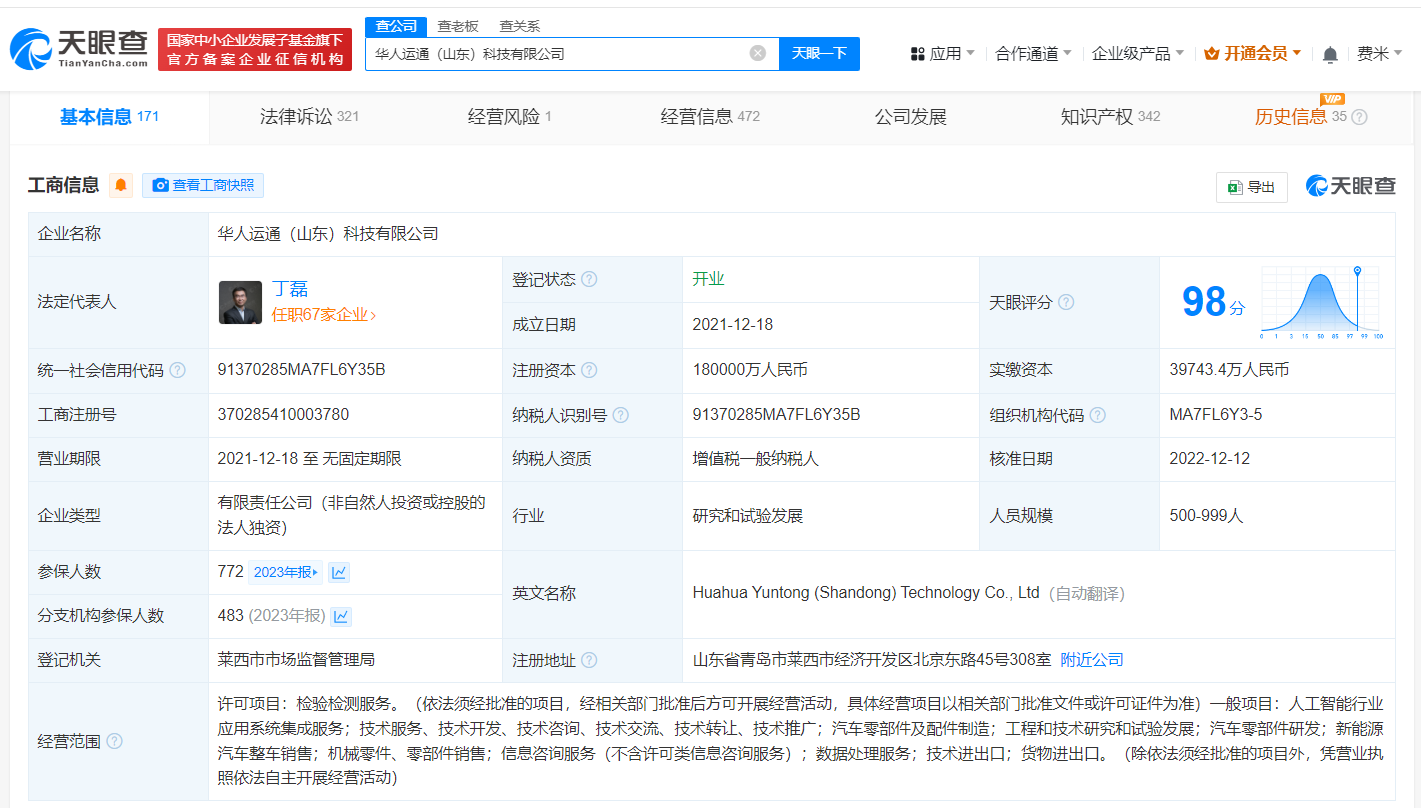Click the bell icon beside 工商信息
The image size is (1421, 808).
point(120,185)
